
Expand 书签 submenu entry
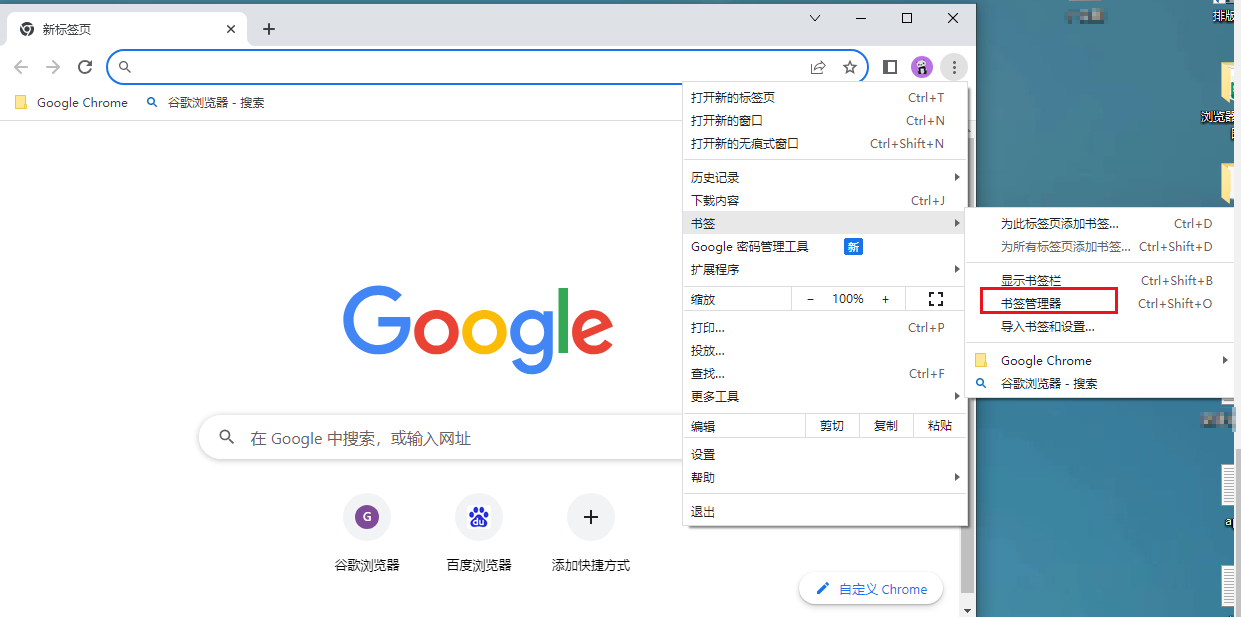(x=825, y=223)
